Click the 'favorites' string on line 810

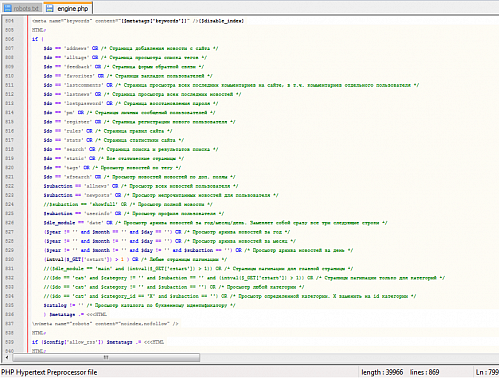(x=79, y=76)
